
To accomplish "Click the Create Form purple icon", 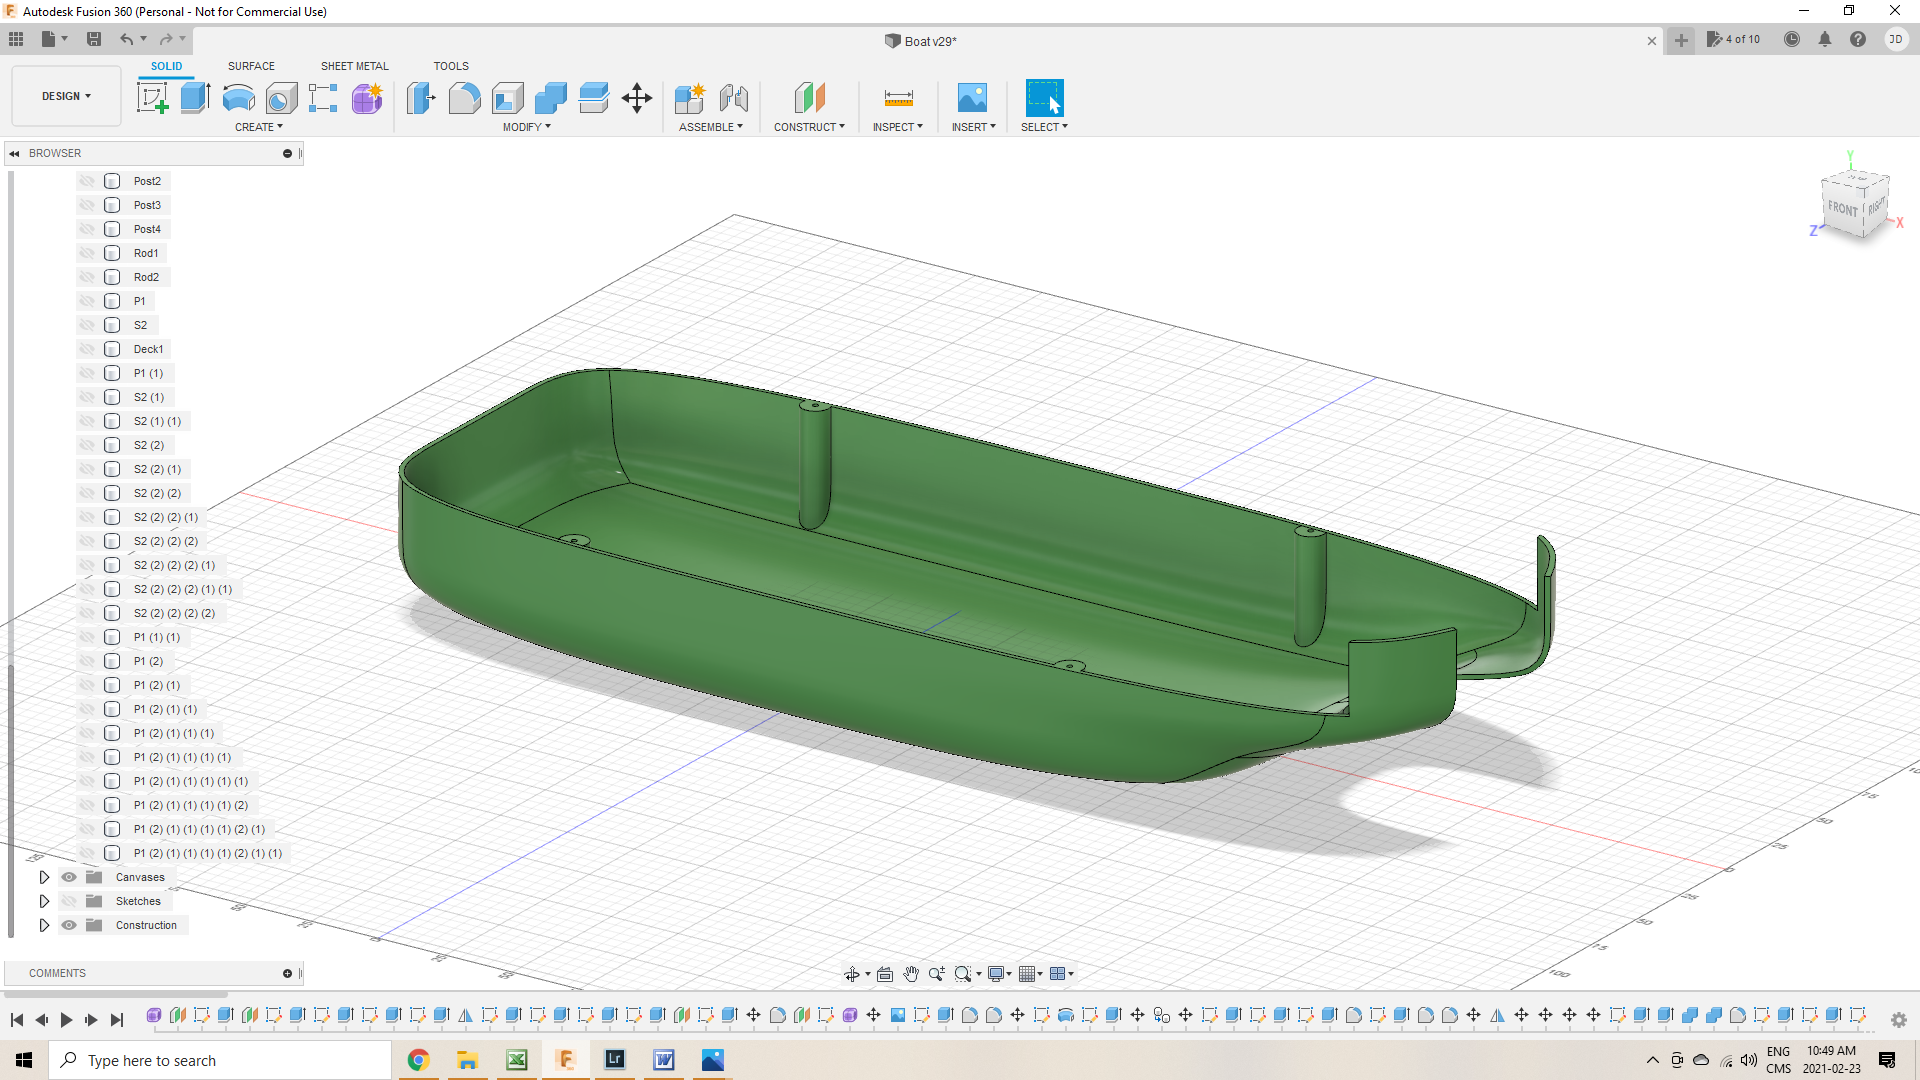I will click(x=367, y=98).
